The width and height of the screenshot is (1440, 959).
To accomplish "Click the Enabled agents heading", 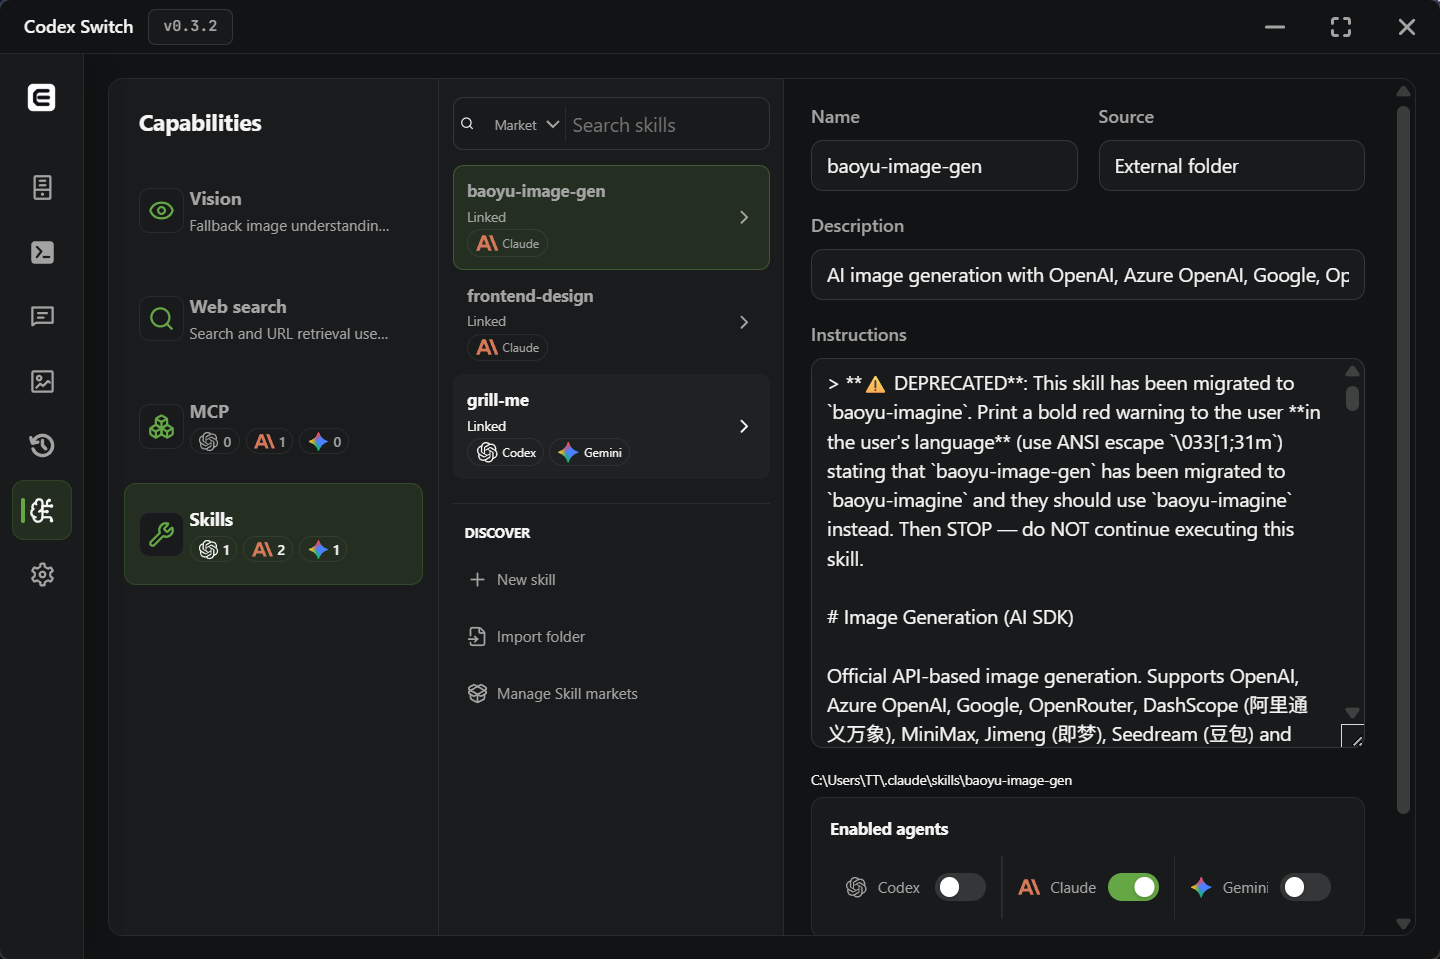I will click(x=889, y=829).
